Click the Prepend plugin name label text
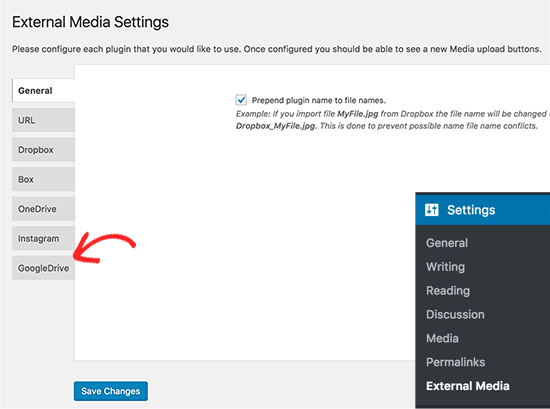The width and height of the screenshot is (550, 409). click(x=318, y=100)
